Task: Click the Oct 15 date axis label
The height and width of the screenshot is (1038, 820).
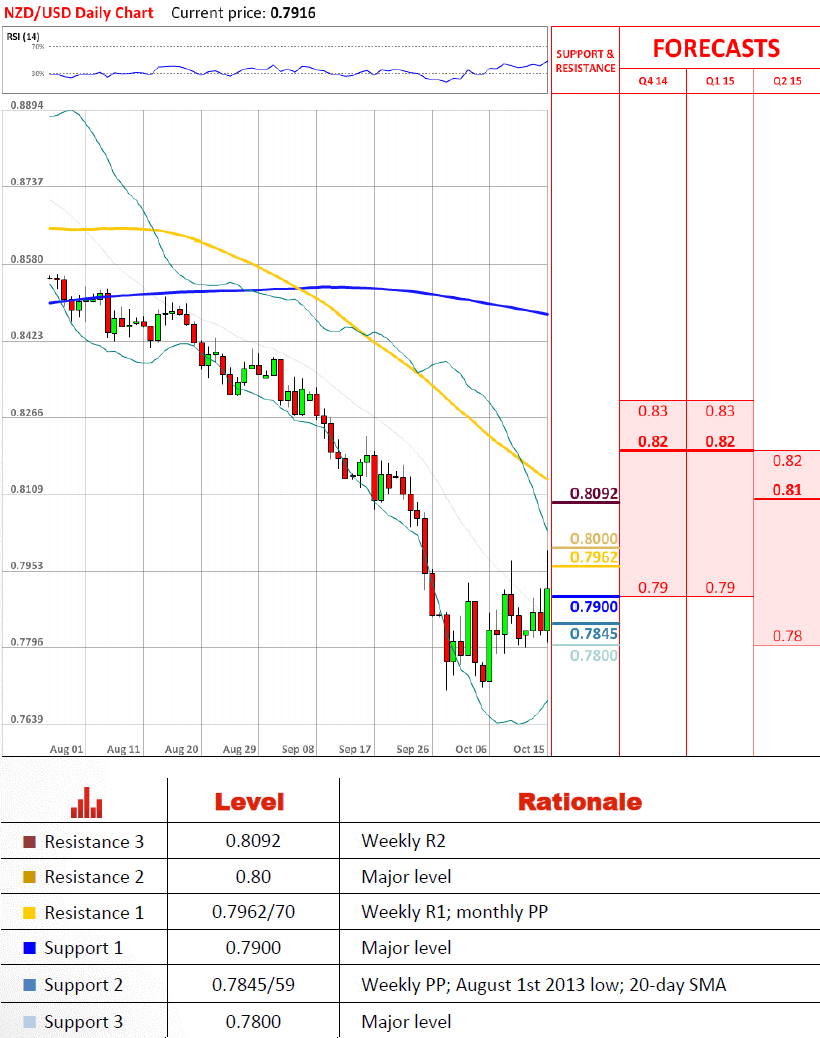Action: click(529, 749)
